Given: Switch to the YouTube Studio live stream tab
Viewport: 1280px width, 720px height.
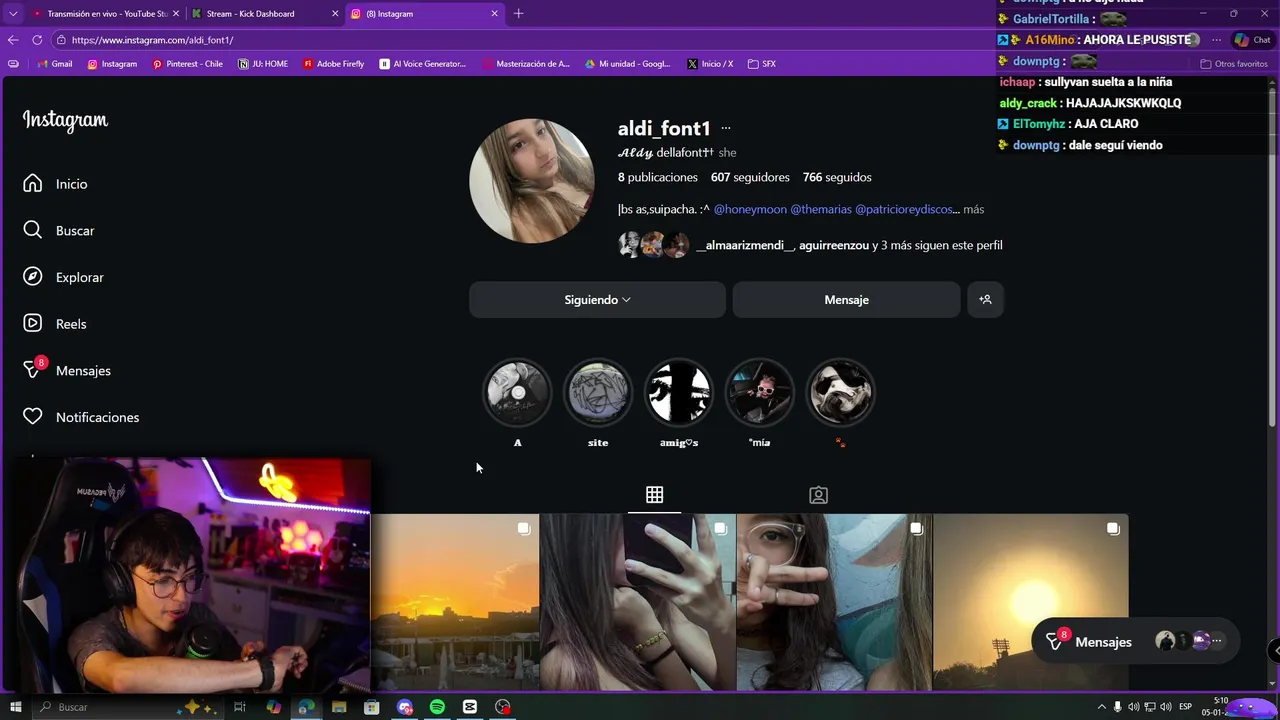Looking at the screenshot, I should (x=105, y=14).
